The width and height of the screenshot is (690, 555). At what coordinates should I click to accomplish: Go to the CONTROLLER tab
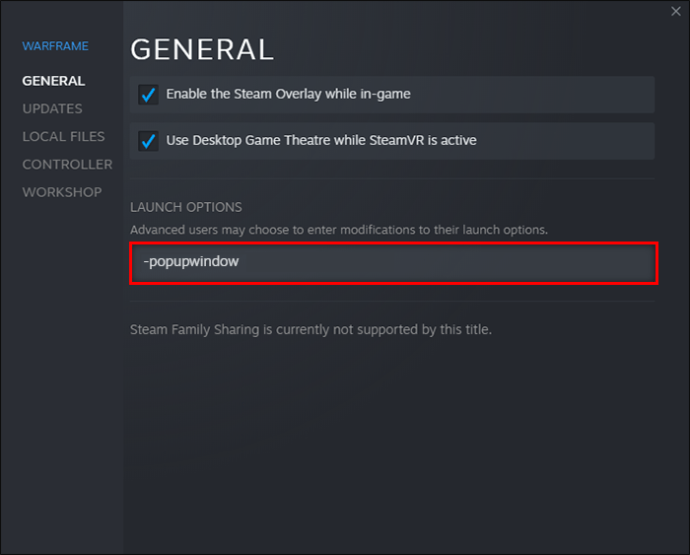67,164
